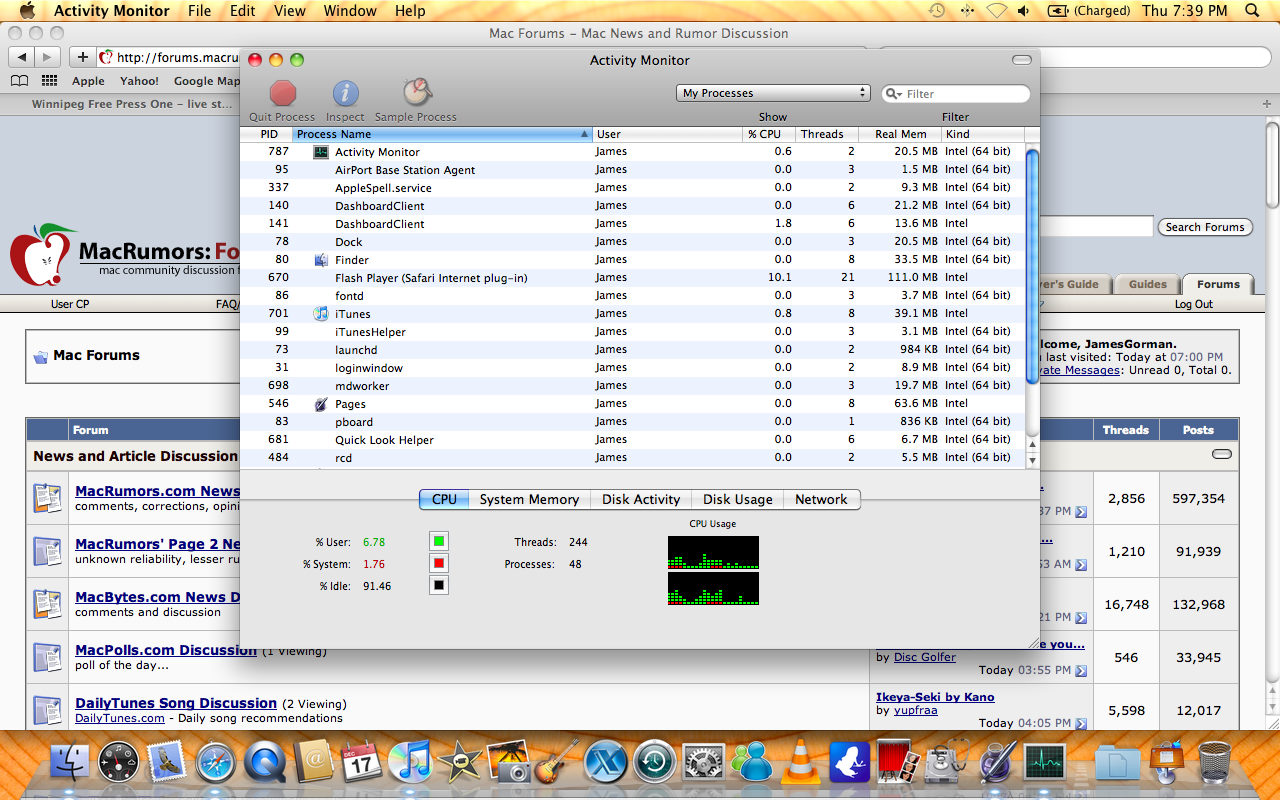Launch iMovie star icon in Dock

(459, 763)
